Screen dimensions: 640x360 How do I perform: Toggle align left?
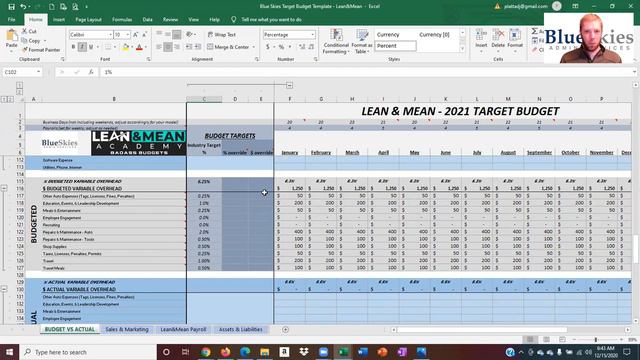159,47
